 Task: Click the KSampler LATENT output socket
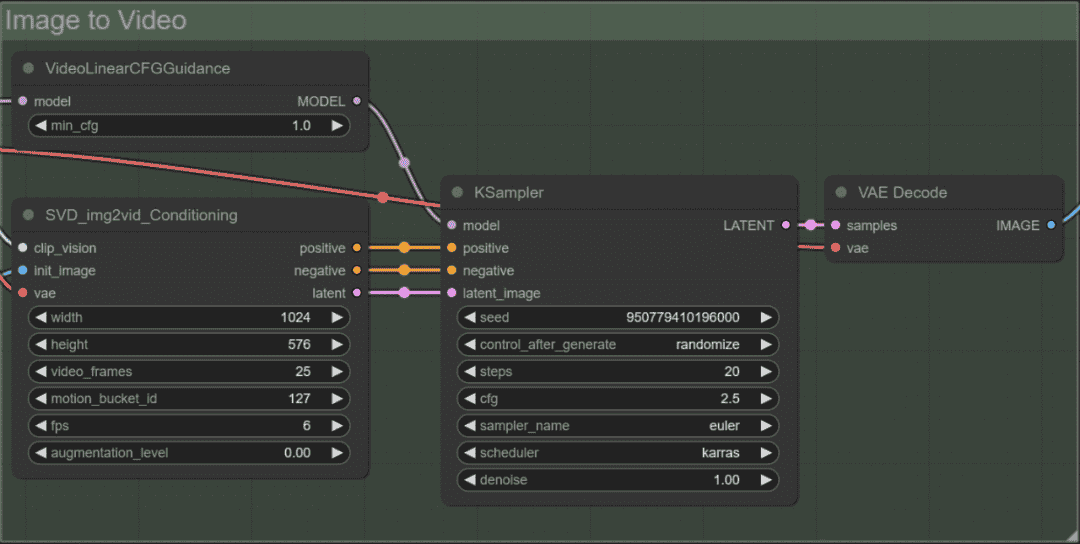786,225
